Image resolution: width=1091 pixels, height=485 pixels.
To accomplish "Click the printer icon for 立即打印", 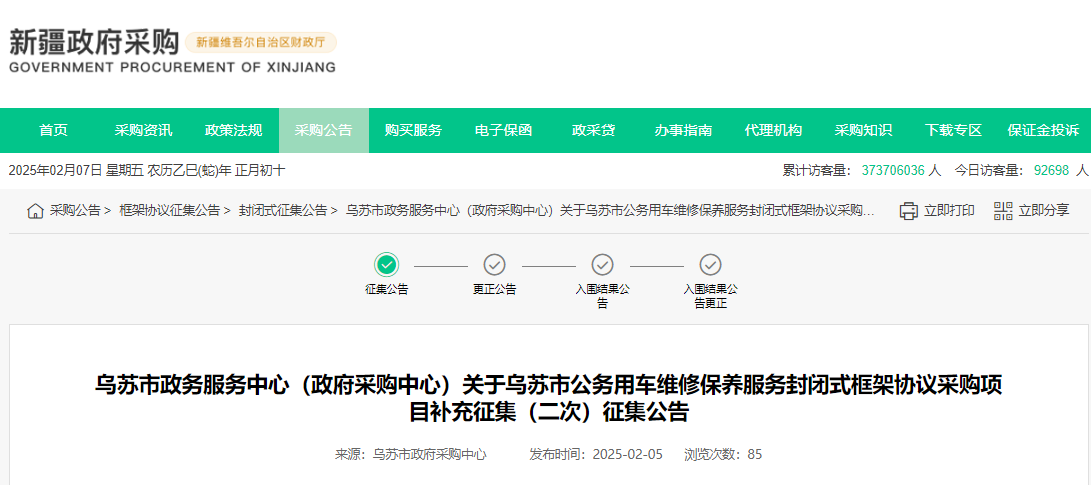I will tap(908, 211).
